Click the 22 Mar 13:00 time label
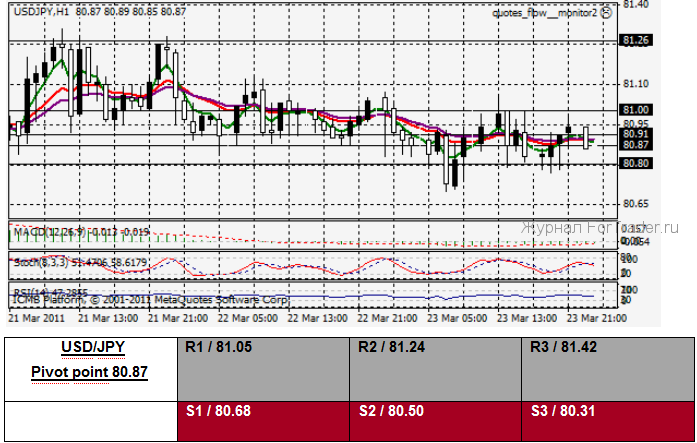The height and width of the screenshot is (443, 697). coord(317,318)
